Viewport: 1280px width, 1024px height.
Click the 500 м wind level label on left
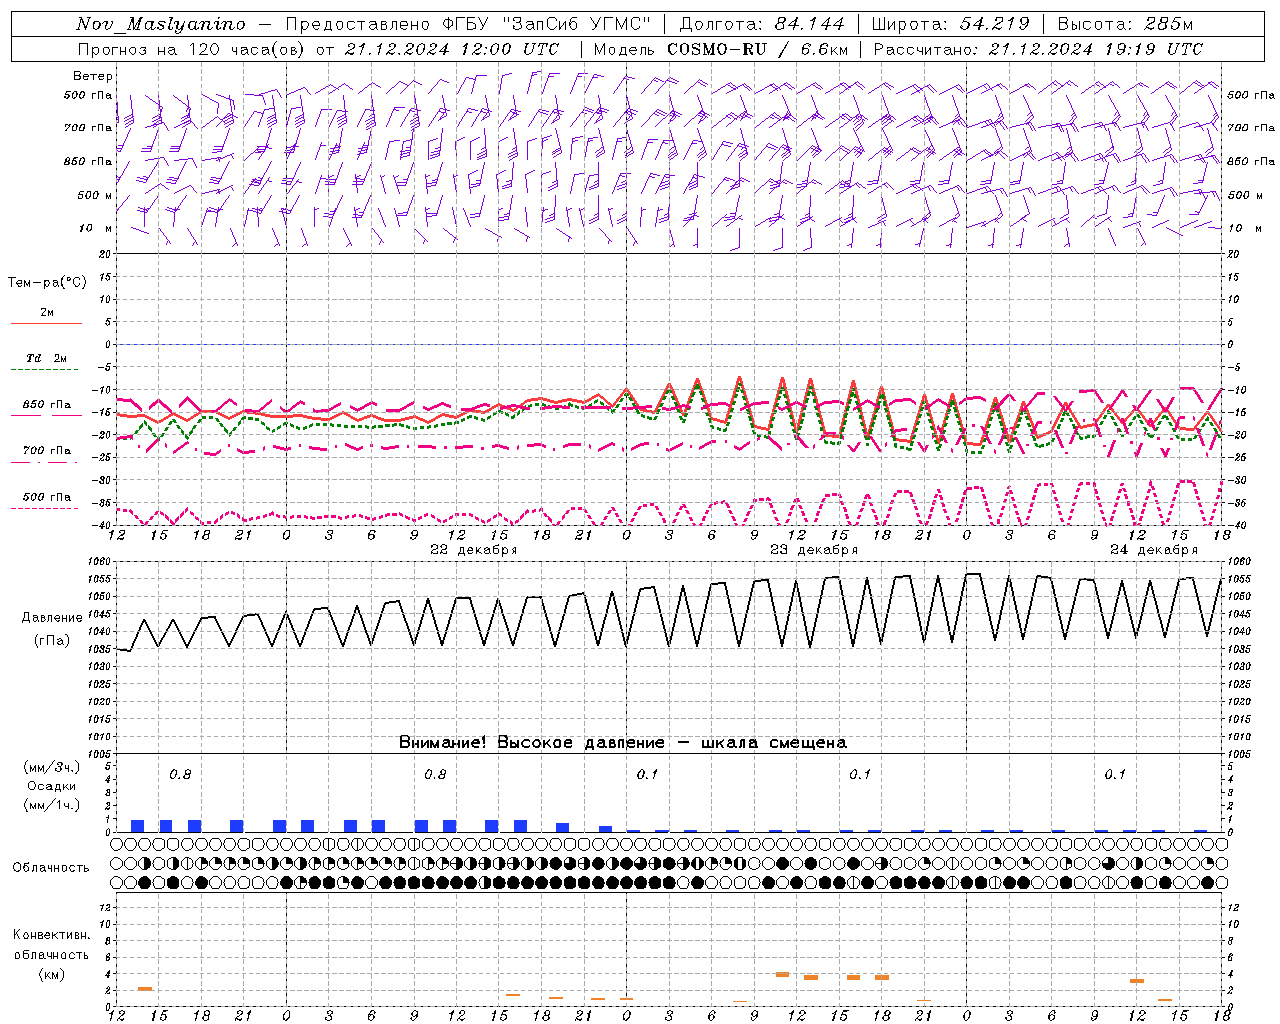tap(95, 195)
